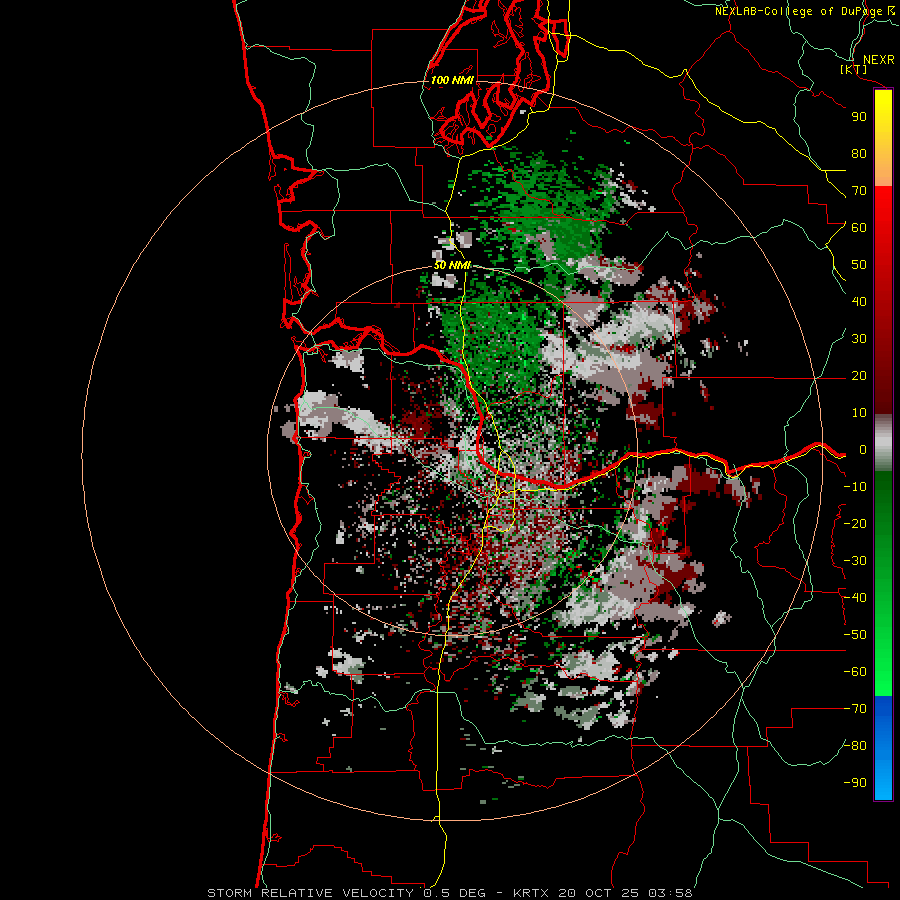The image size is (900, 900).
Task: Select the -40 value on the velocity scale
Action: pos(855,598)
